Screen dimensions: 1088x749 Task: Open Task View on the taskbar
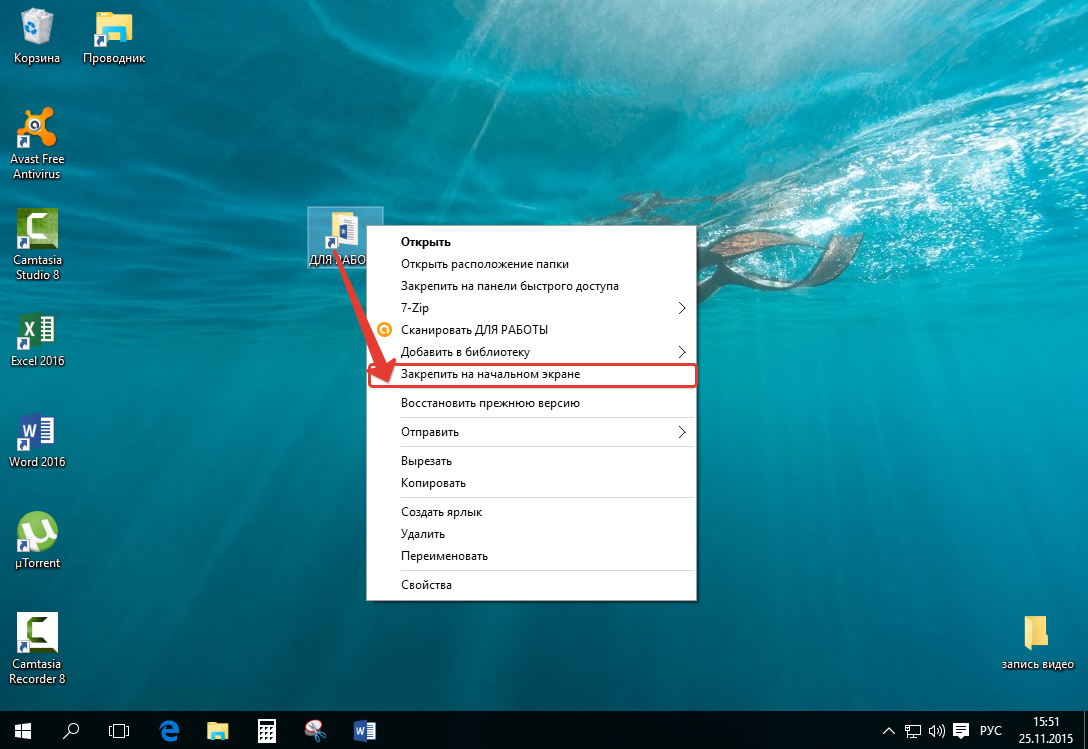pyautogui.click(x=120, y=730)
